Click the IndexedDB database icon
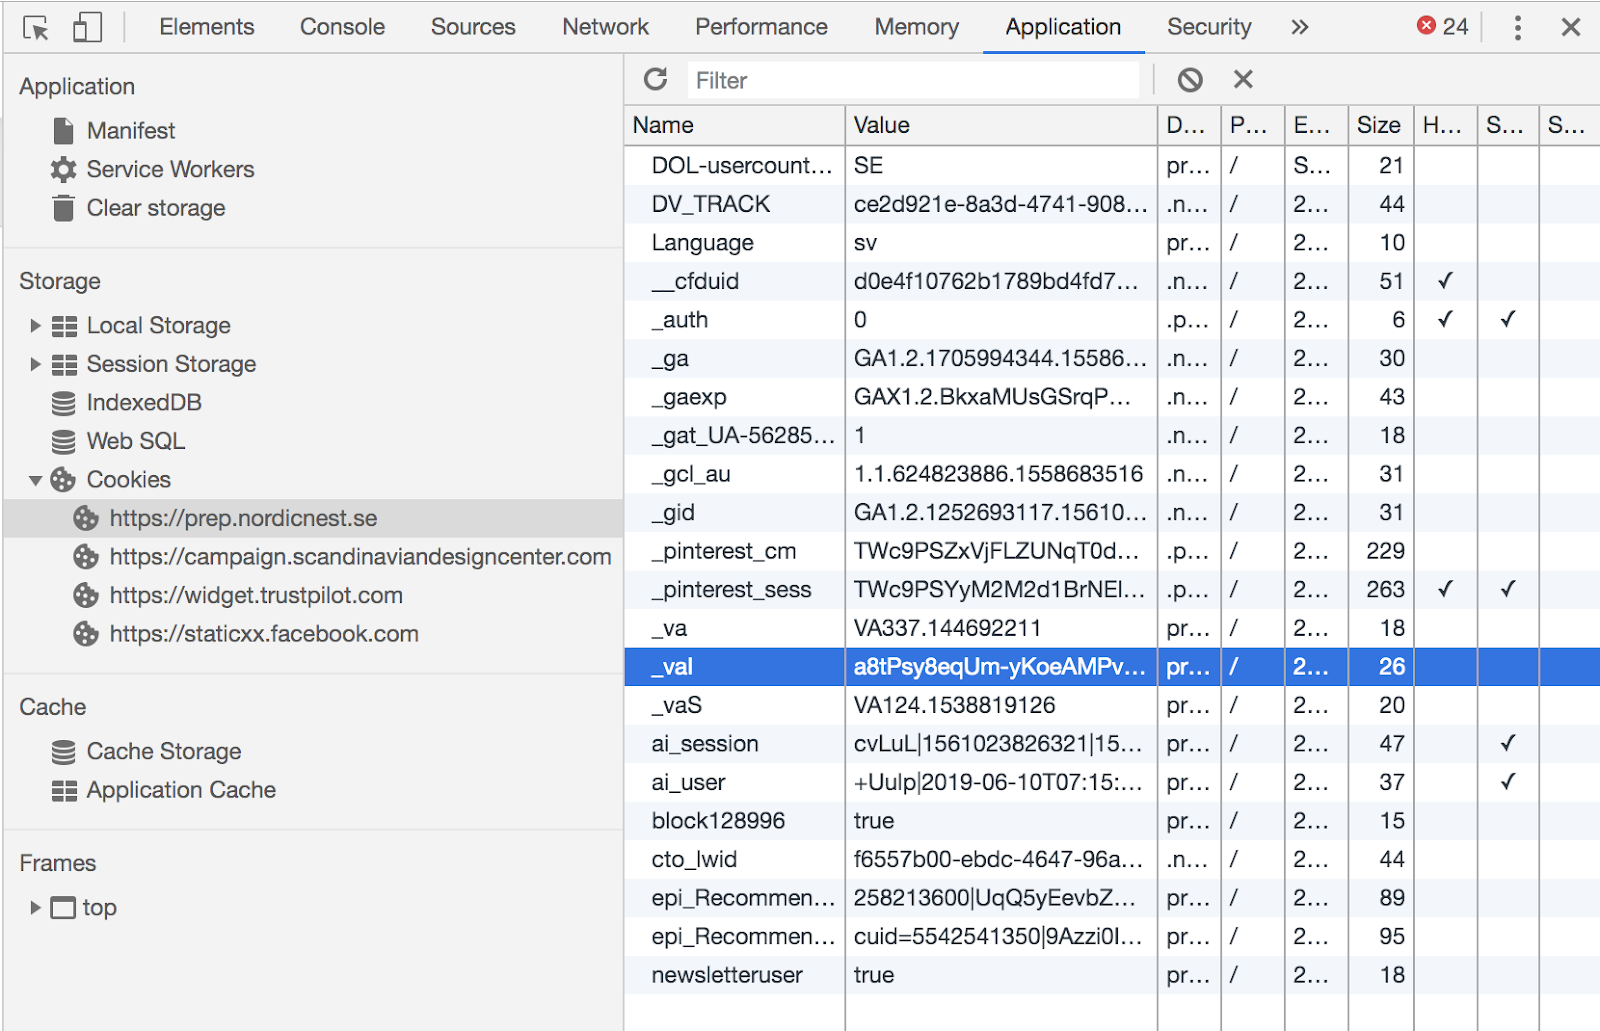The height and width of the screenshot is (1031, 1600). click(63, 403)
